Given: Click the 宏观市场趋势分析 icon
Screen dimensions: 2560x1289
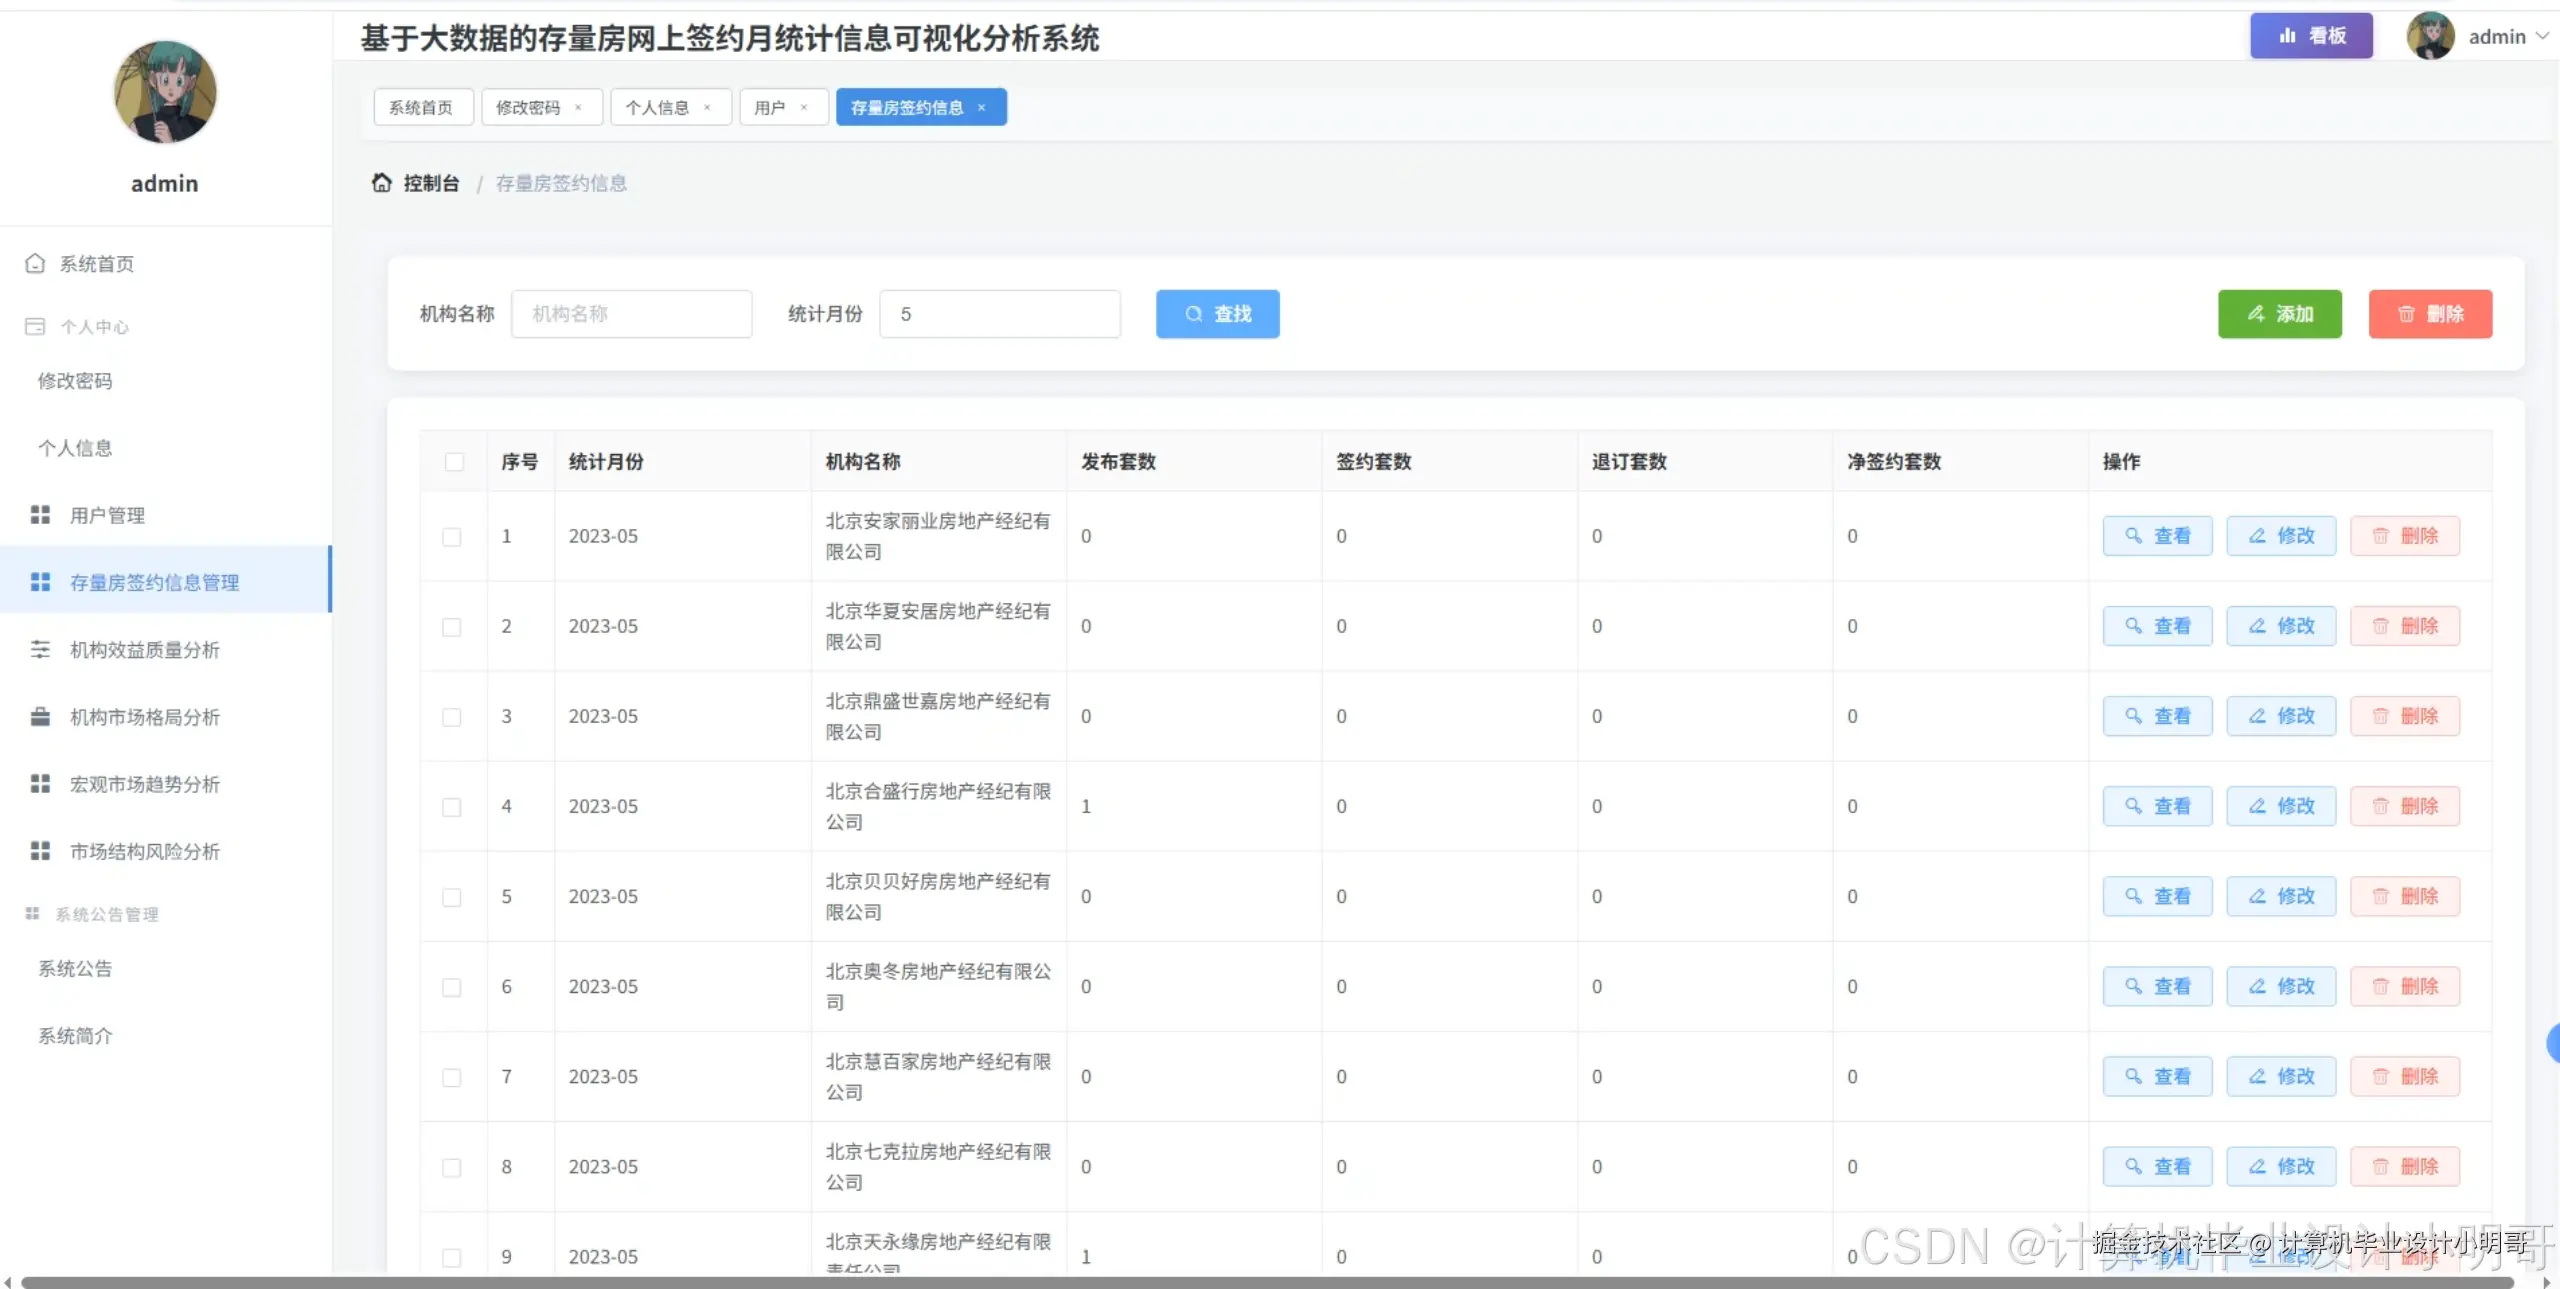Looking at the screenshot, I should [40, 784].
